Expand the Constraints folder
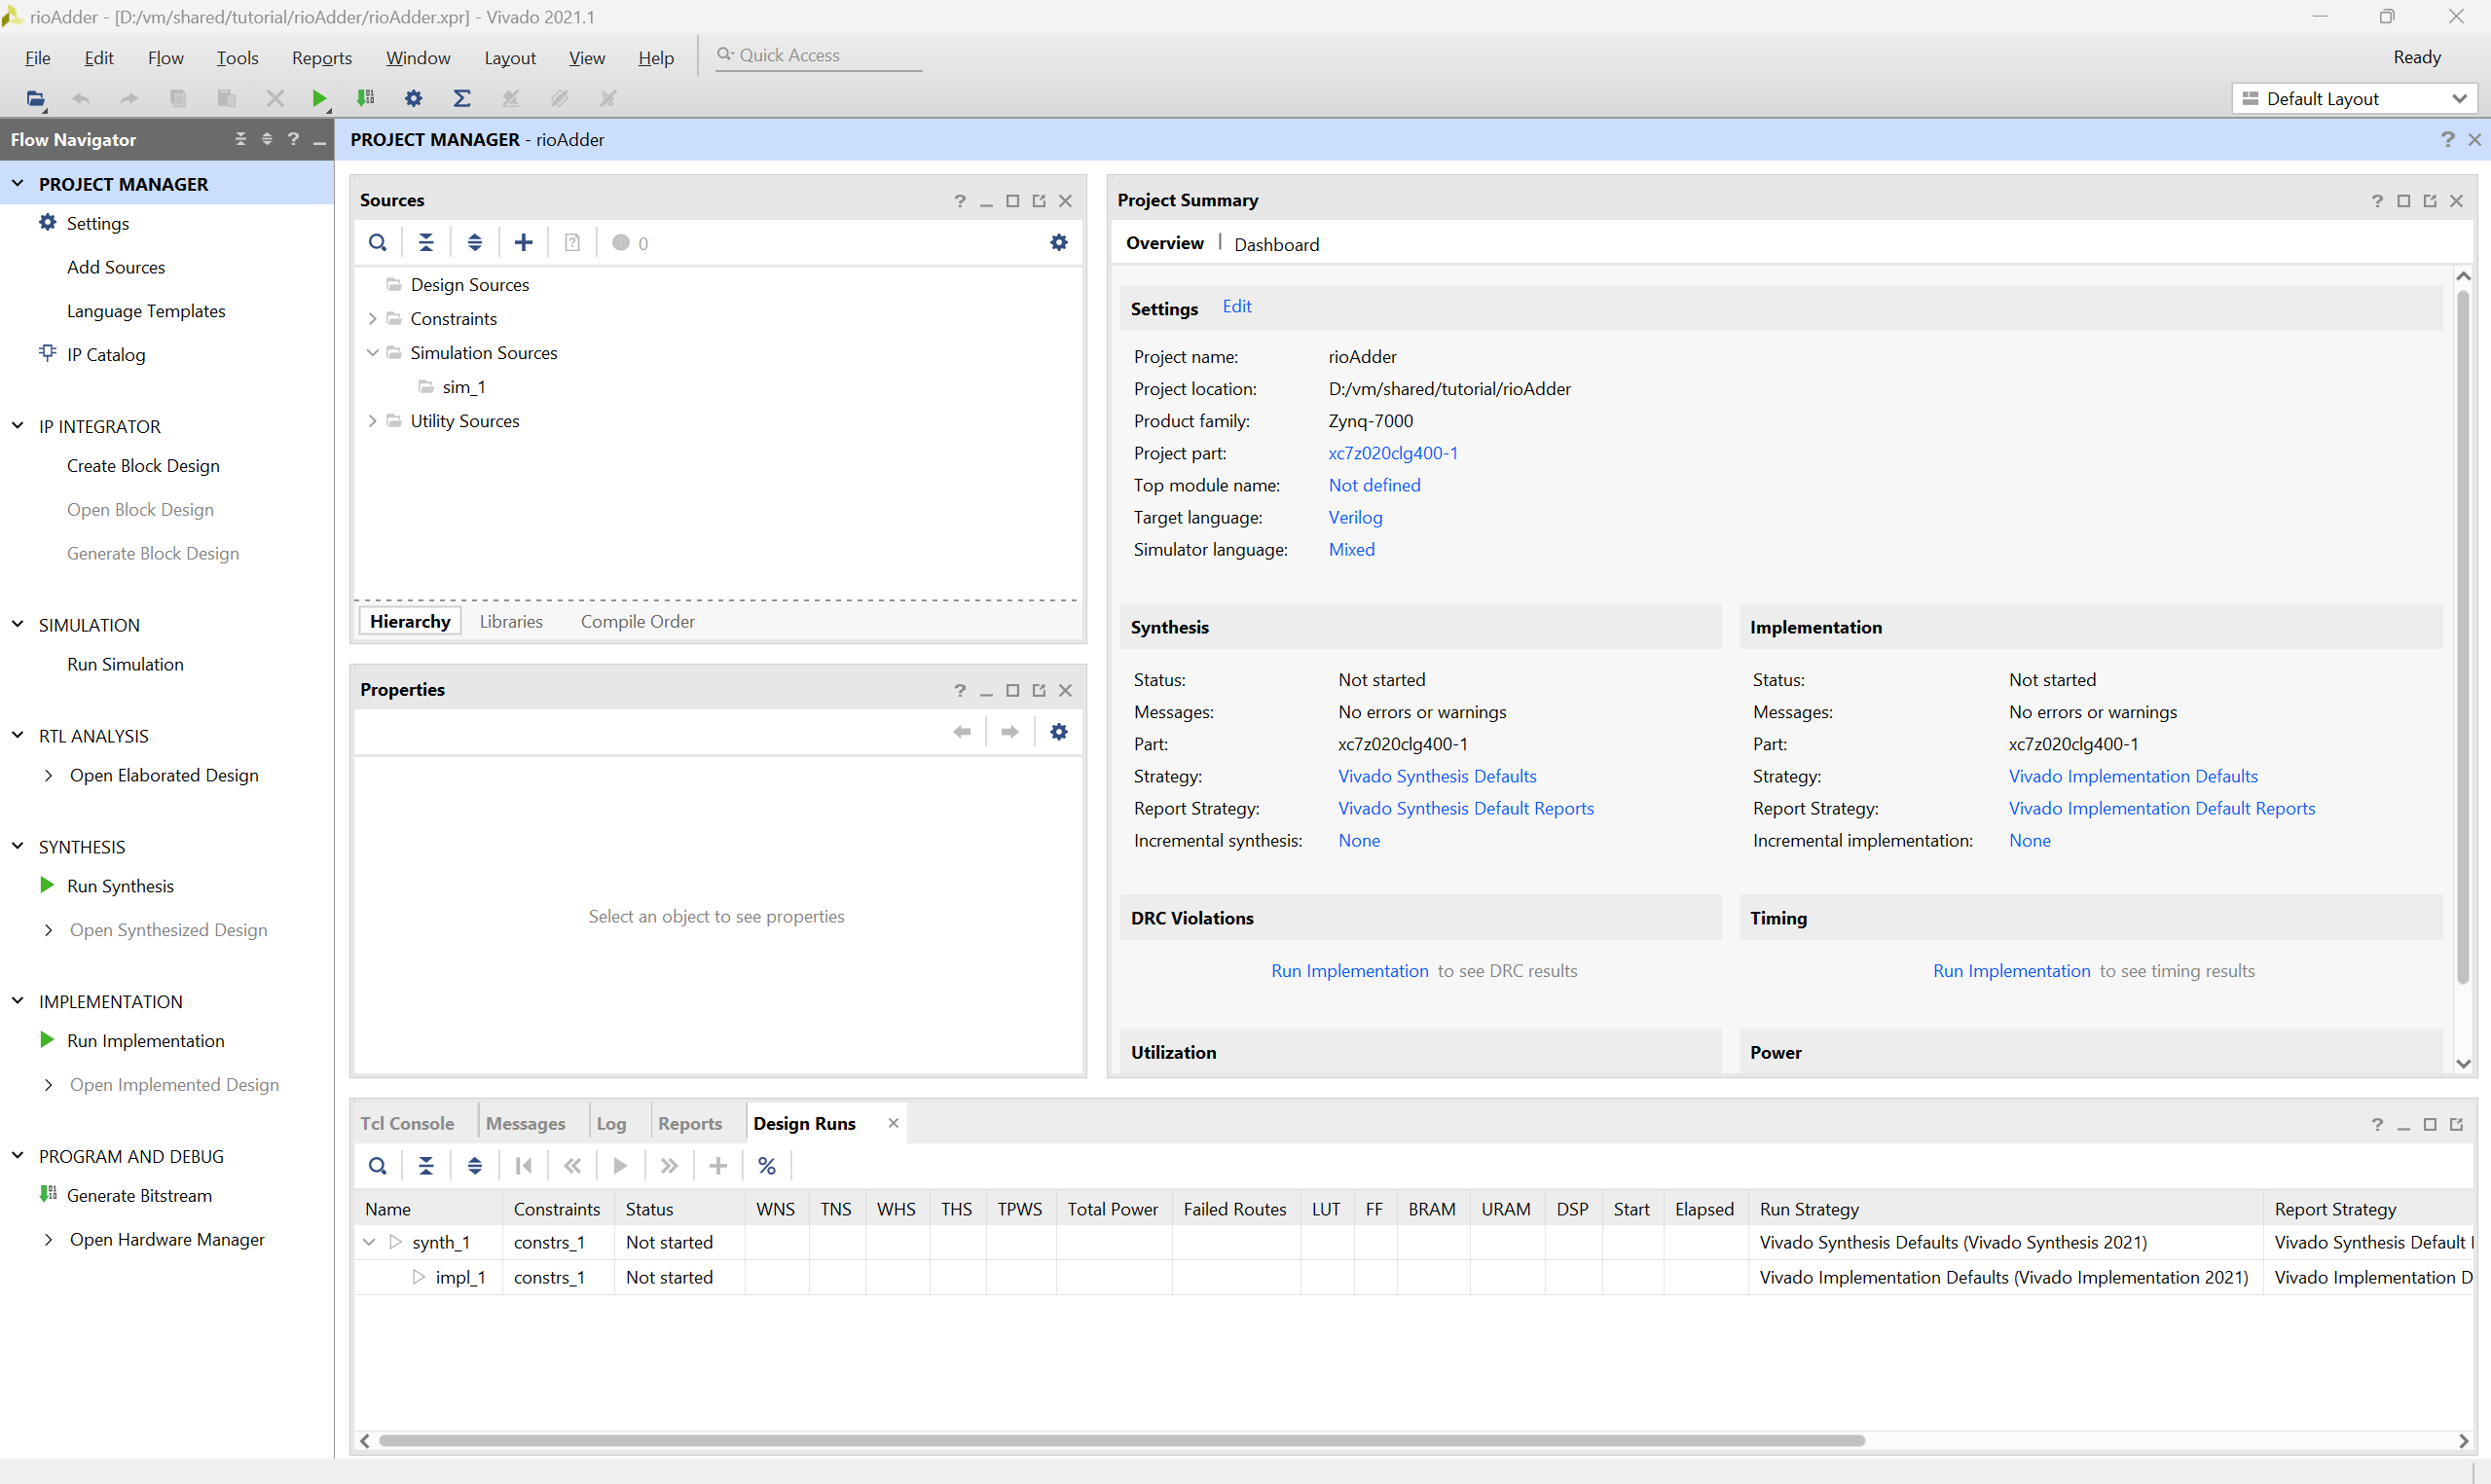 click(372, 319)
